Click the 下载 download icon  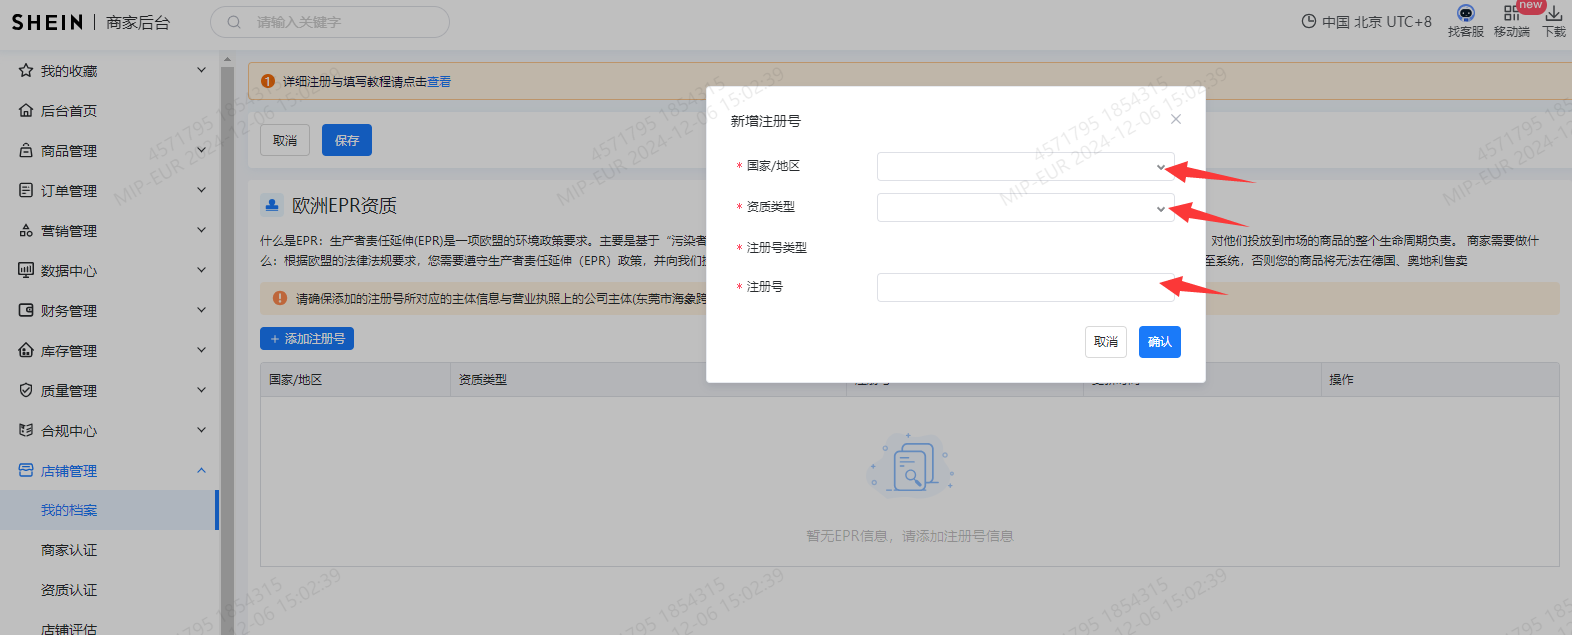click(1553, 13)
